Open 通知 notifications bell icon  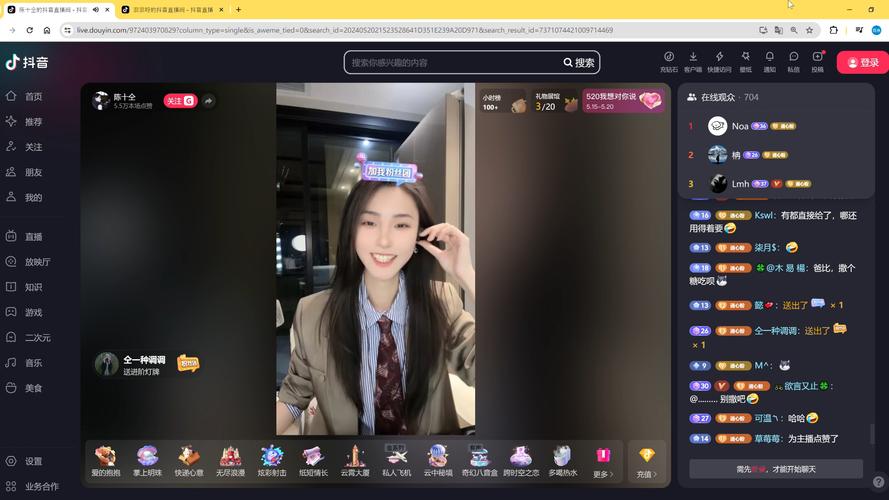pyautogui.click(x=769, y=58)
